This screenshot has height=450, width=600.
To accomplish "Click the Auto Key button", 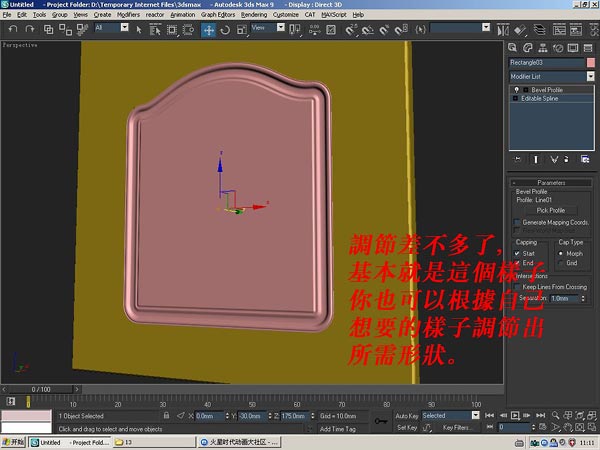I will pyautogui.click(x=406, y=415).
